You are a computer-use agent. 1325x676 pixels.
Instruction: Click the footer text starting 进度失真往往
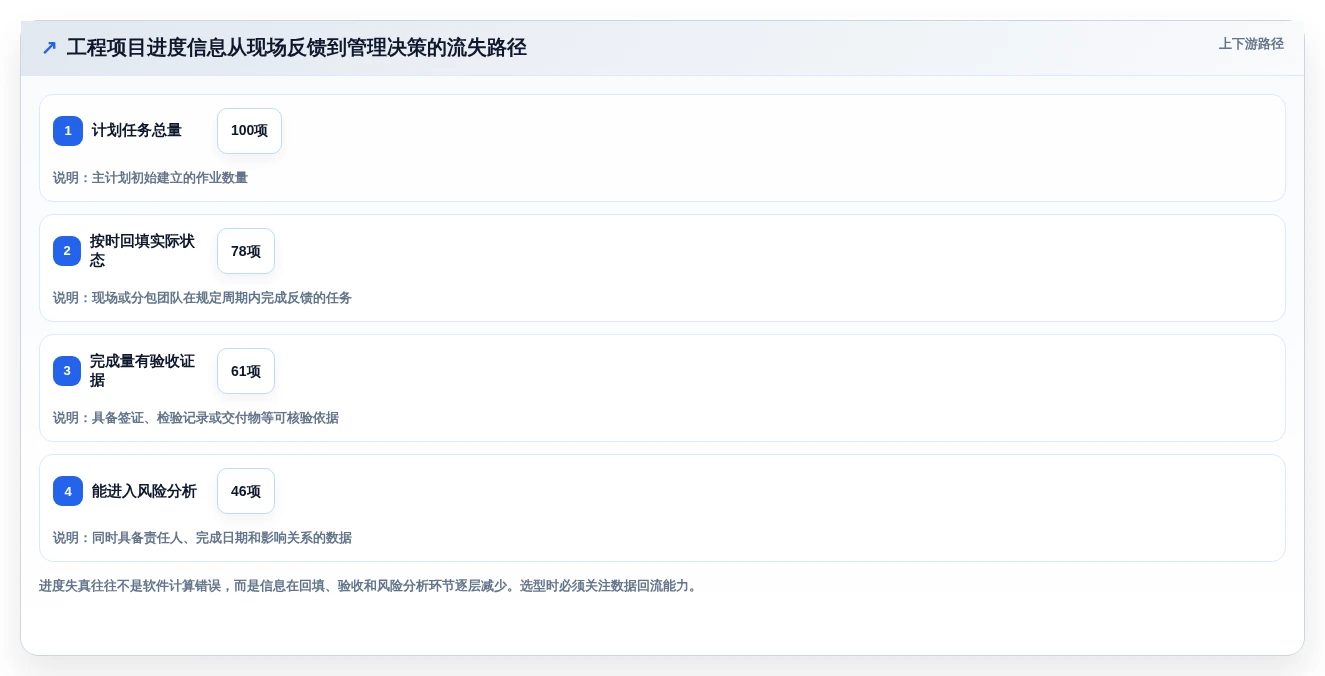(x=369, y=586)
